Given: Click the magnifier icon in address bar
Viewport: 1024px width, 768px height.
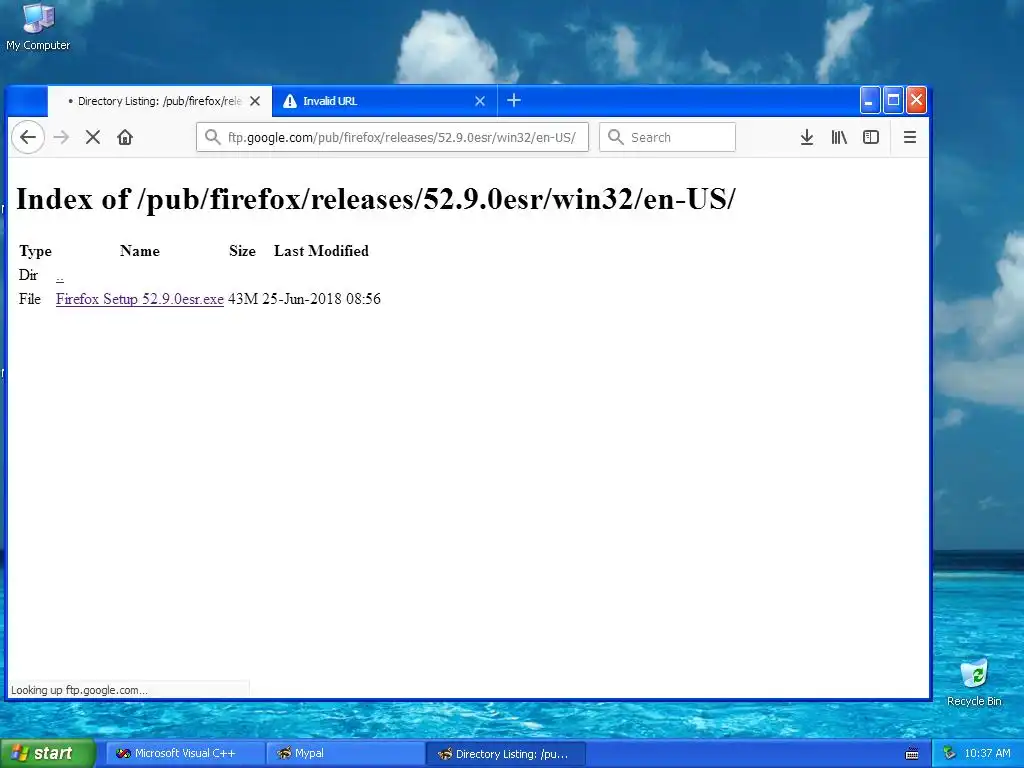Looking at the screenshot, I should 212,137.
